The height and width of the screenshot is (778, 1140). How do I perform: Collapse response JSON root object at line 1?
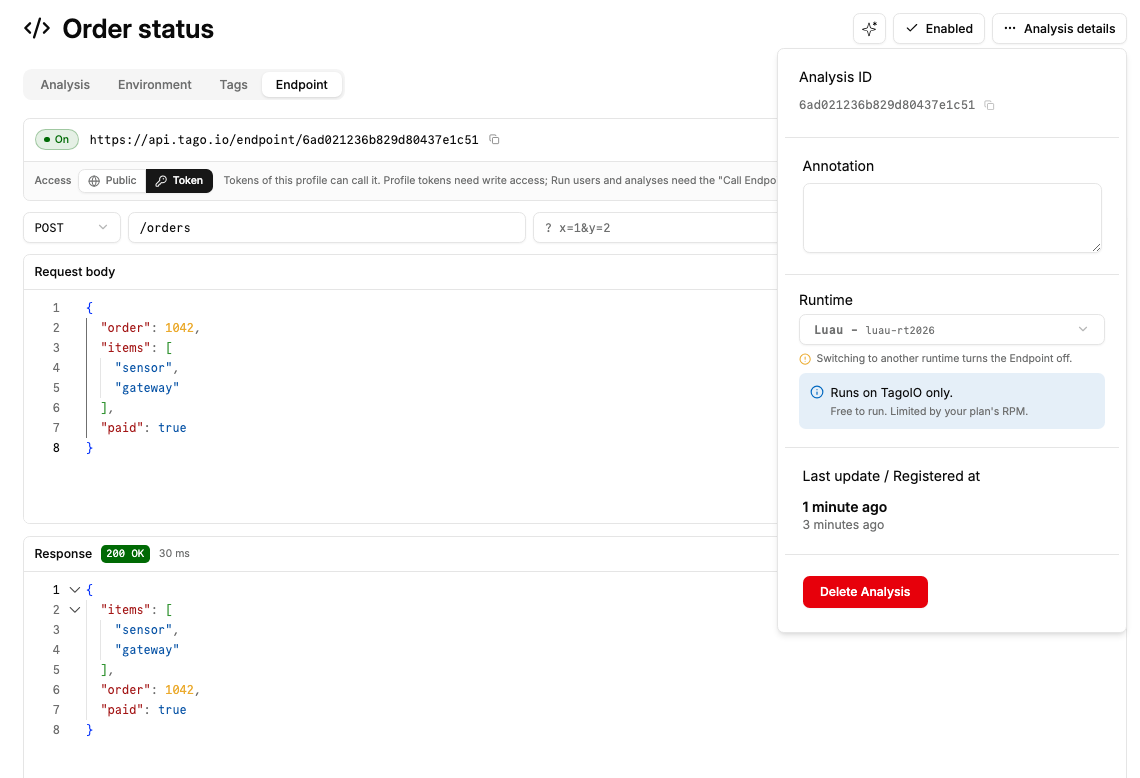pos(74,590)
